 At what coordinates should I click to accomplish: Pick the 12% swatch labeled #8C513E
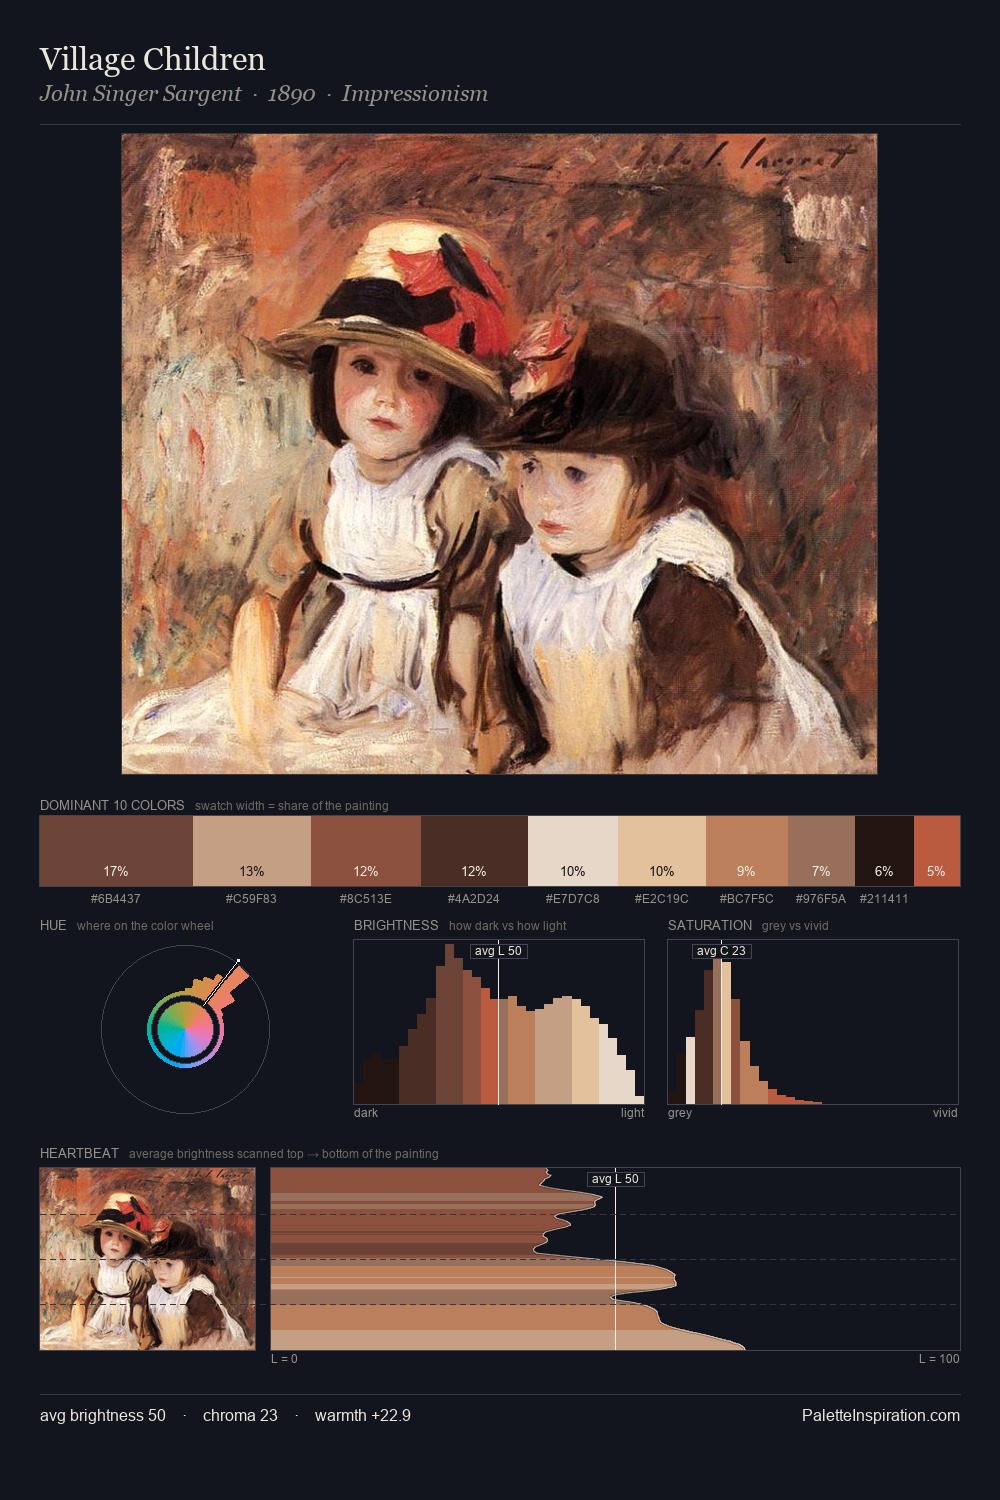(366, 851)
